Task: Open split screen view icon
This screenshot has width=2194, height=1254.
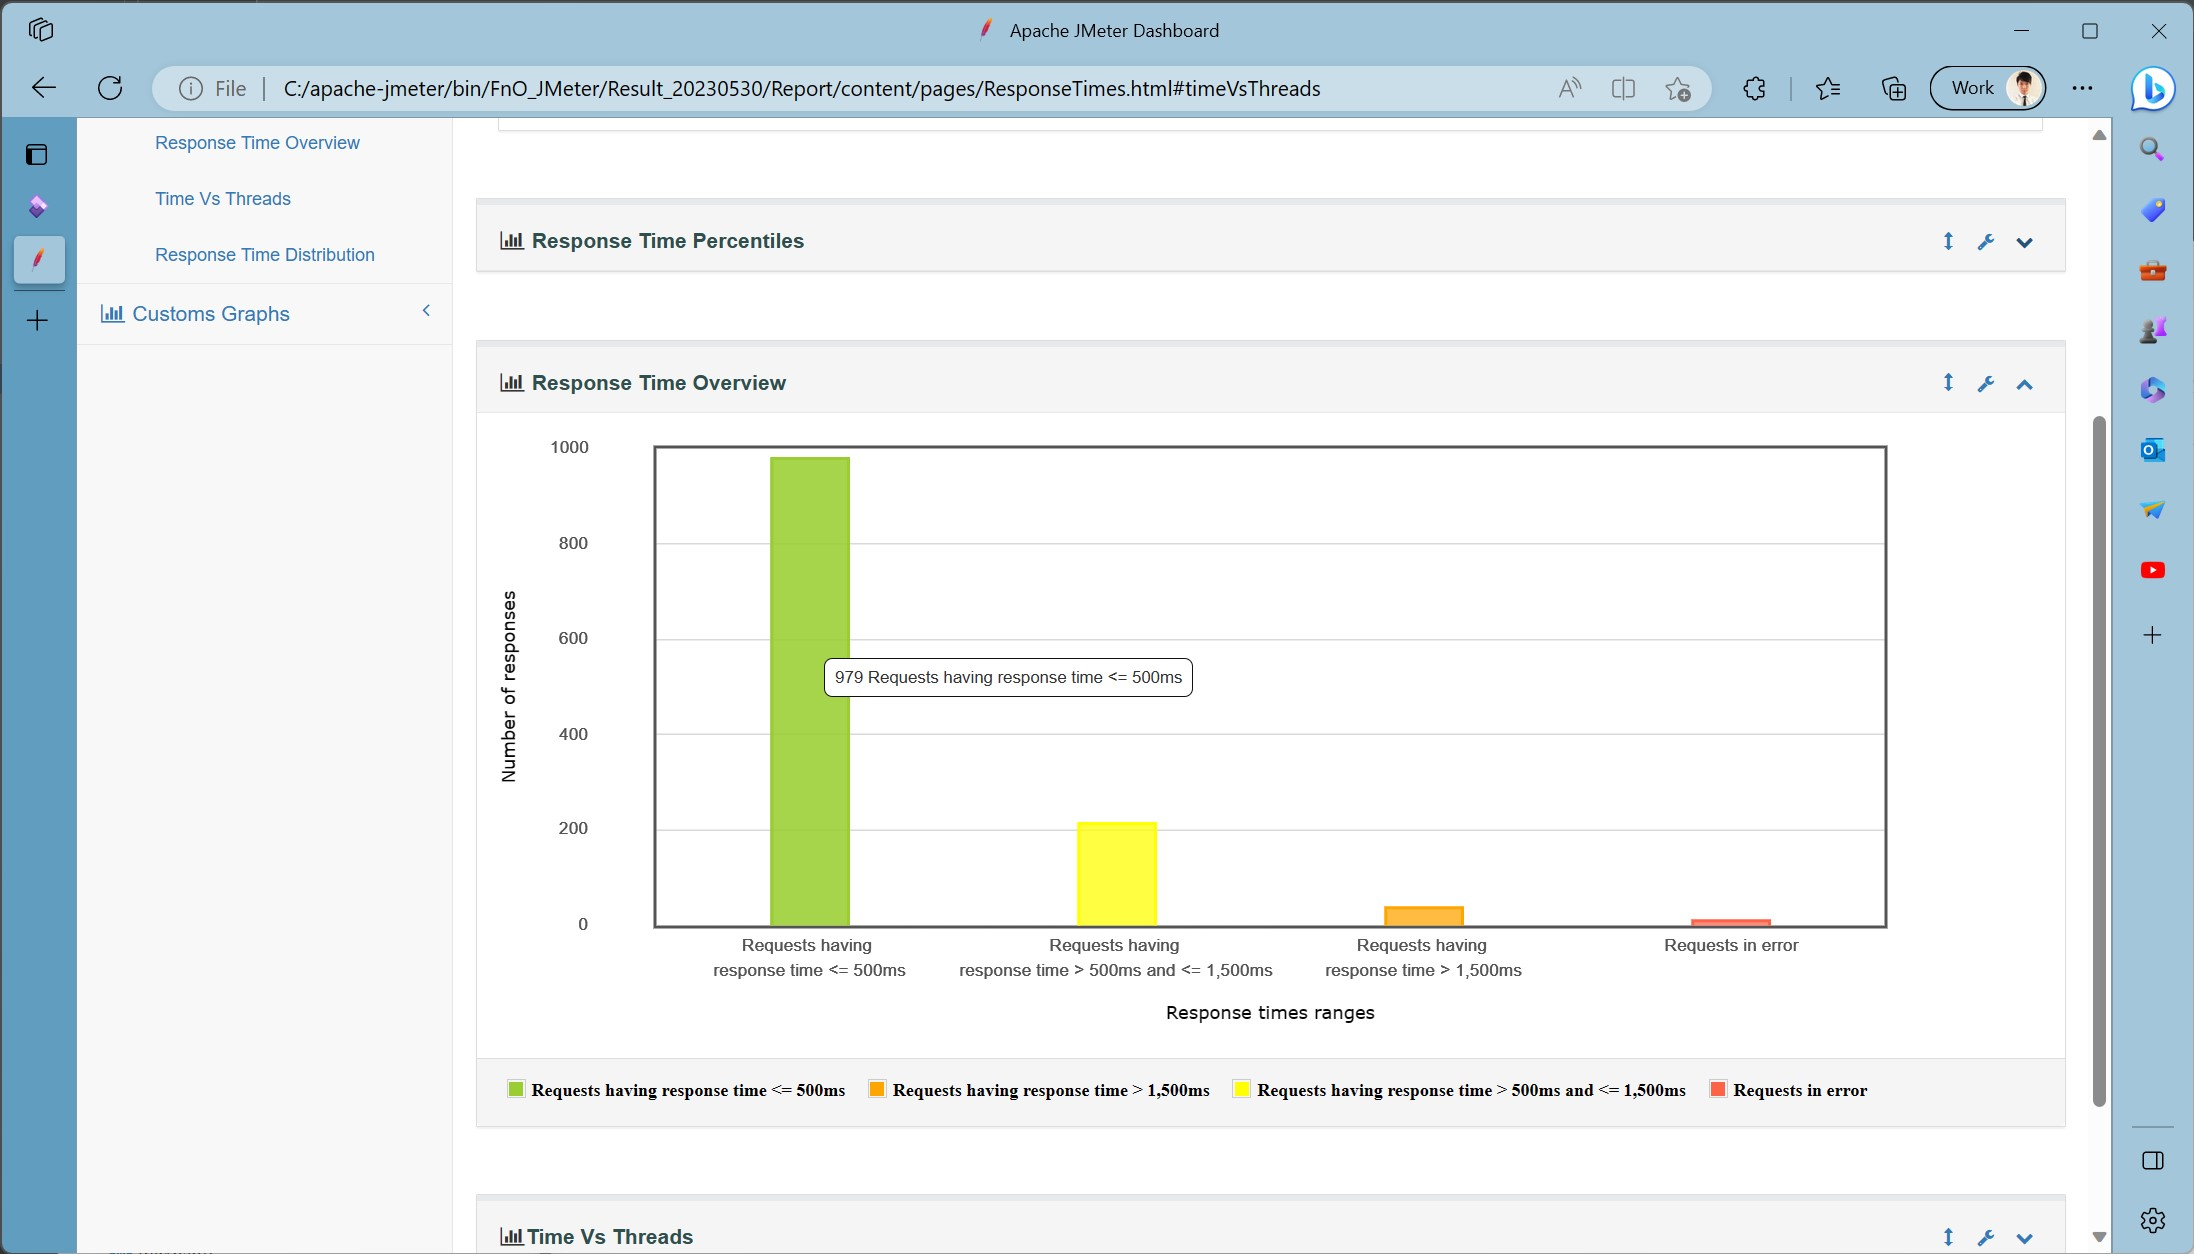Action: [1623, 88]
